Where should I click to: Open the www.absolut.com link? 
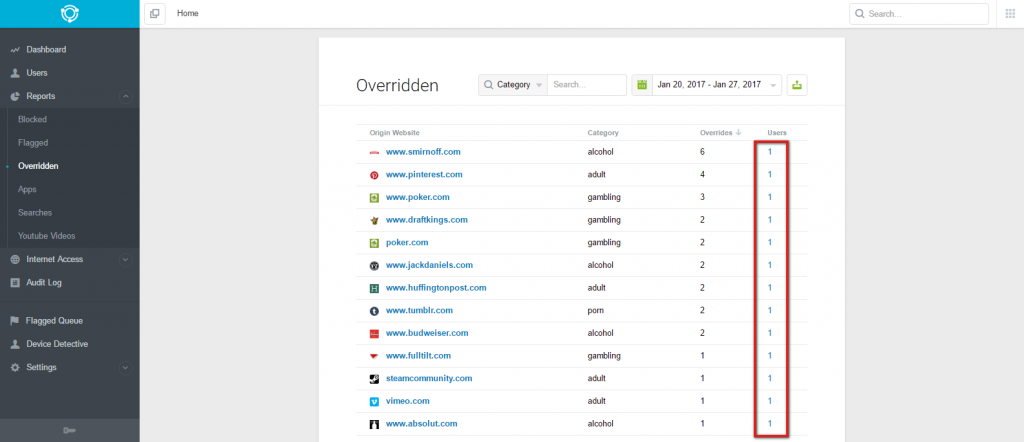point(421,424)
